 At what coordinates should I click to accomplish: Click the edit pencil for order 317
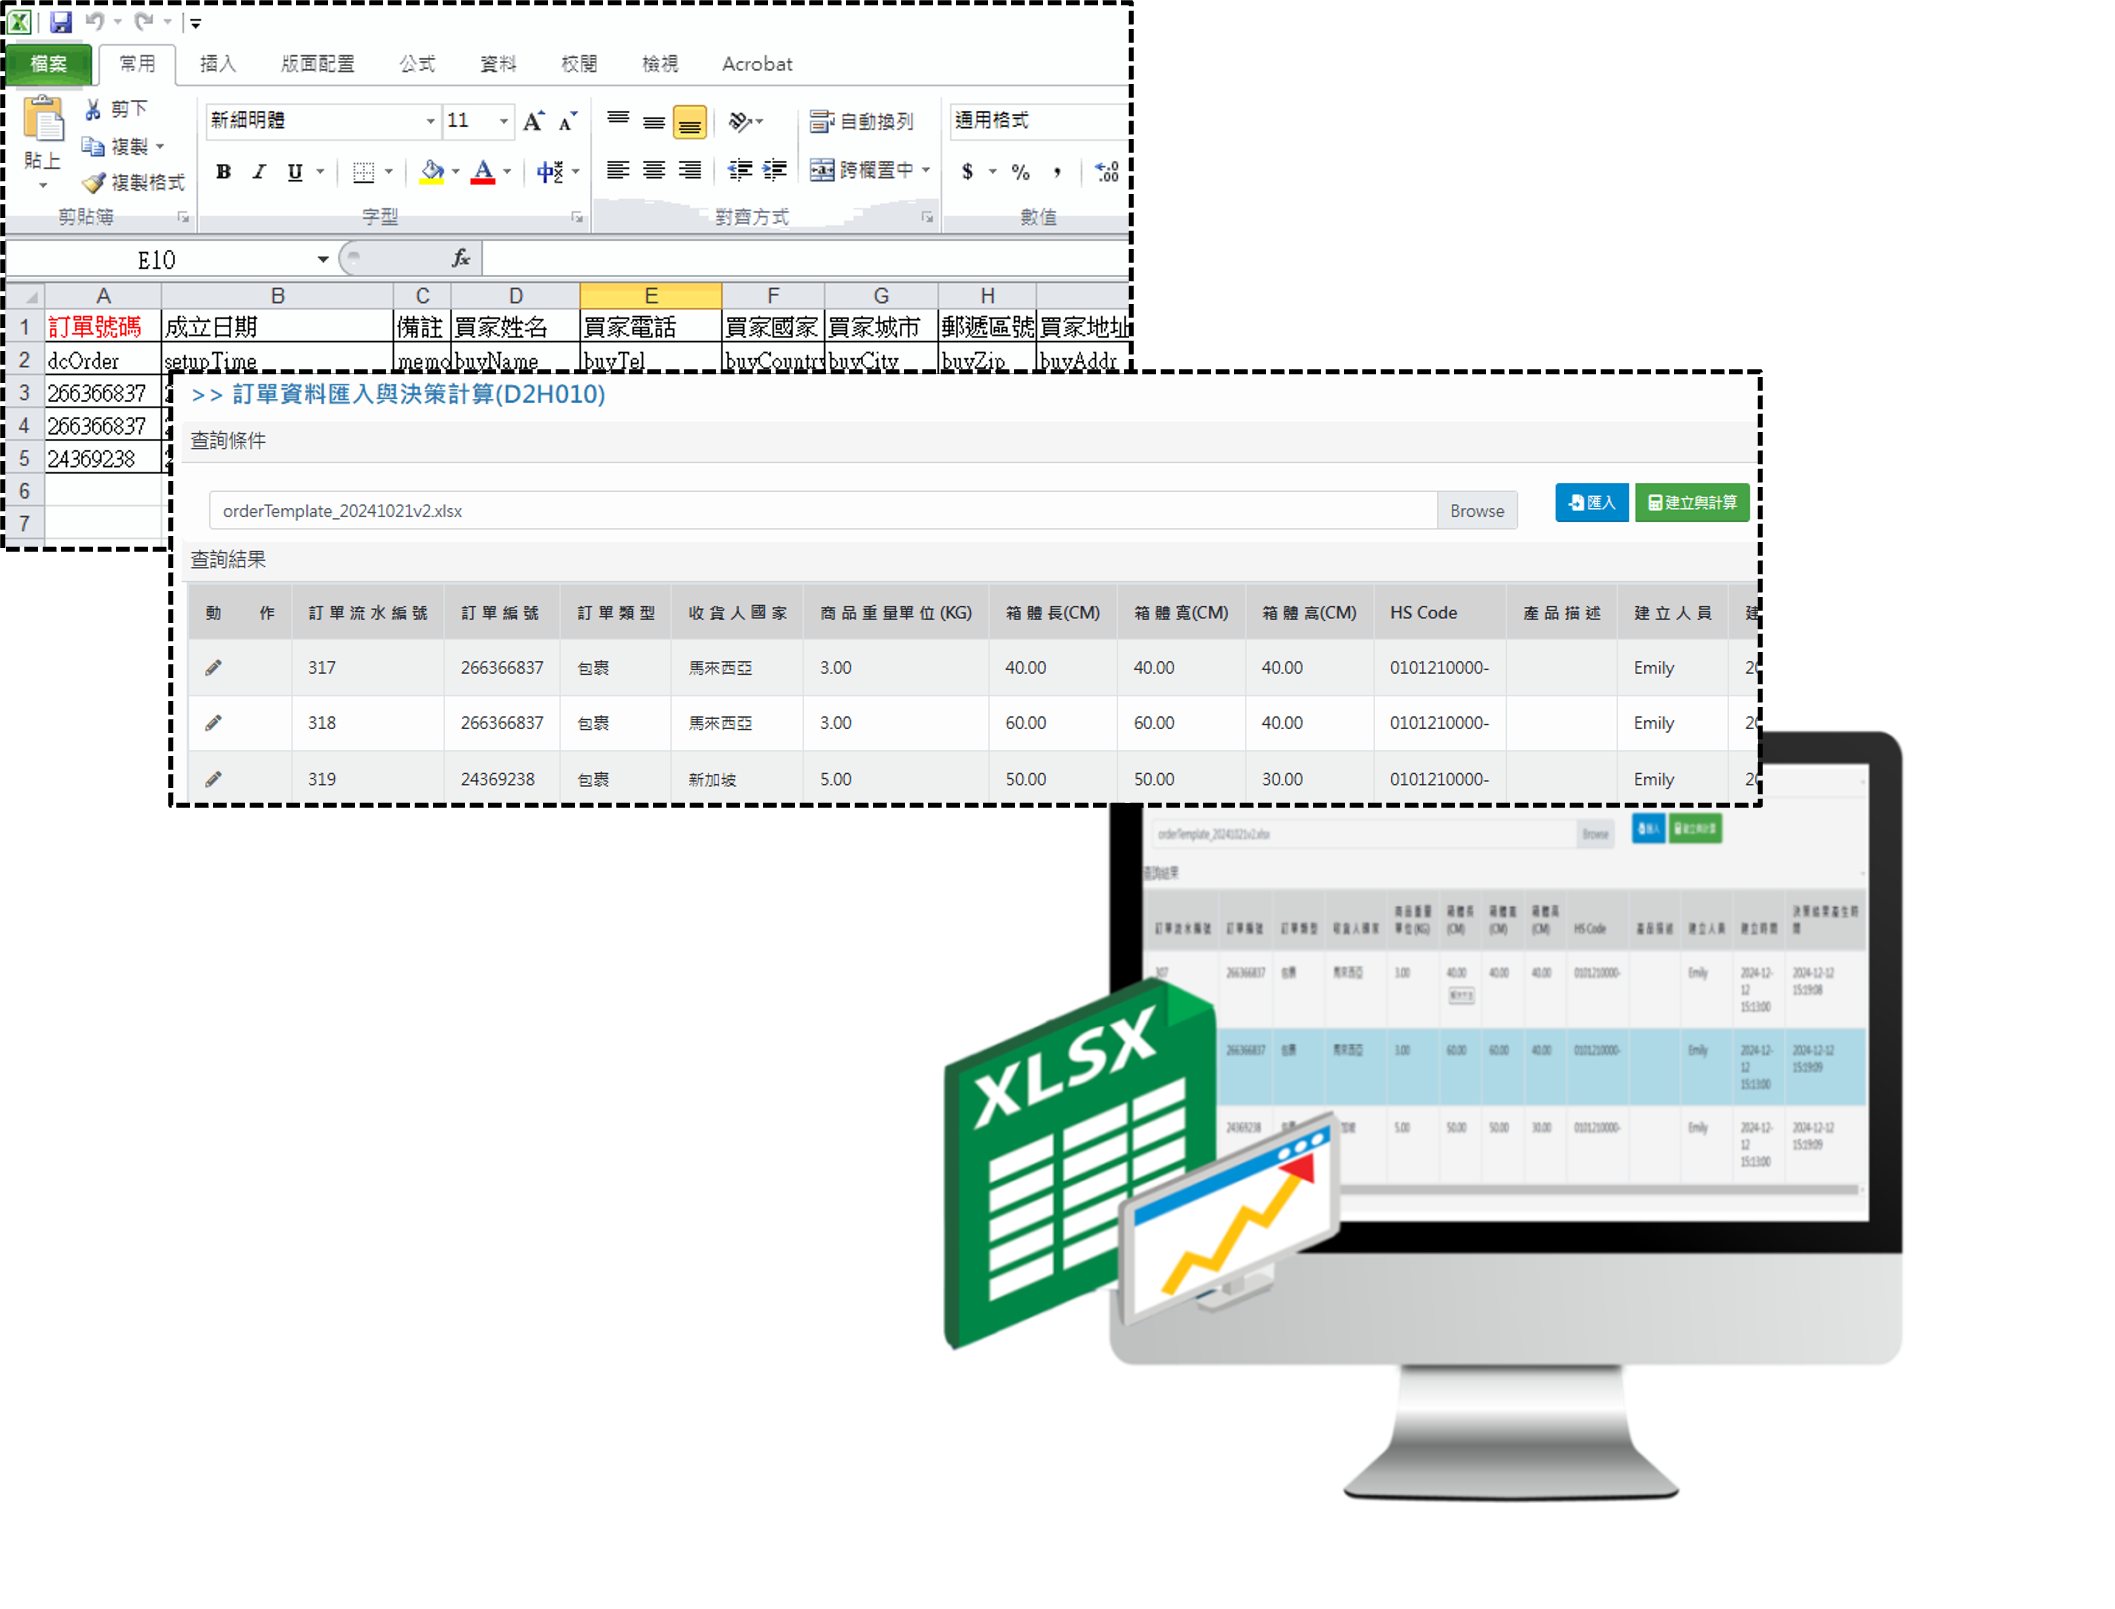click(x=213, y=668)
